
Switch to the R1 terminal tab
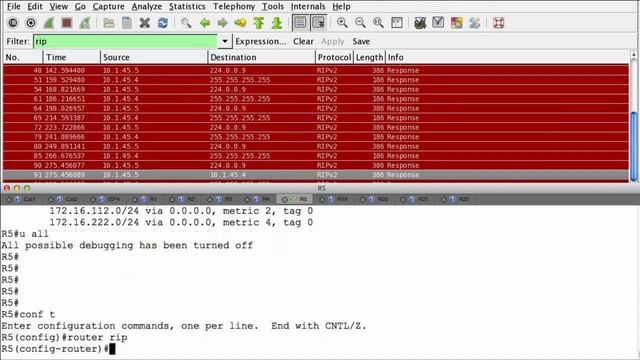click(146, 199)
